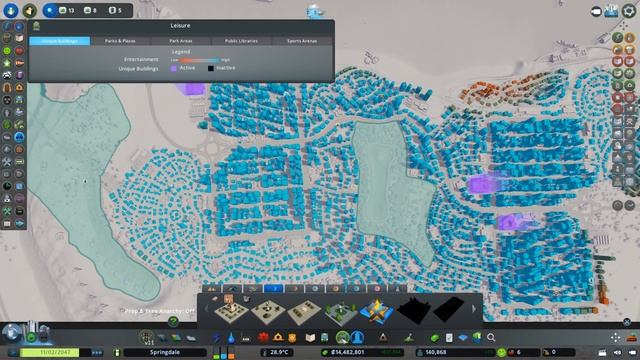The image size is (640, 360).
Task: Show Water info view in left sidebar
Action: [19, 27]
